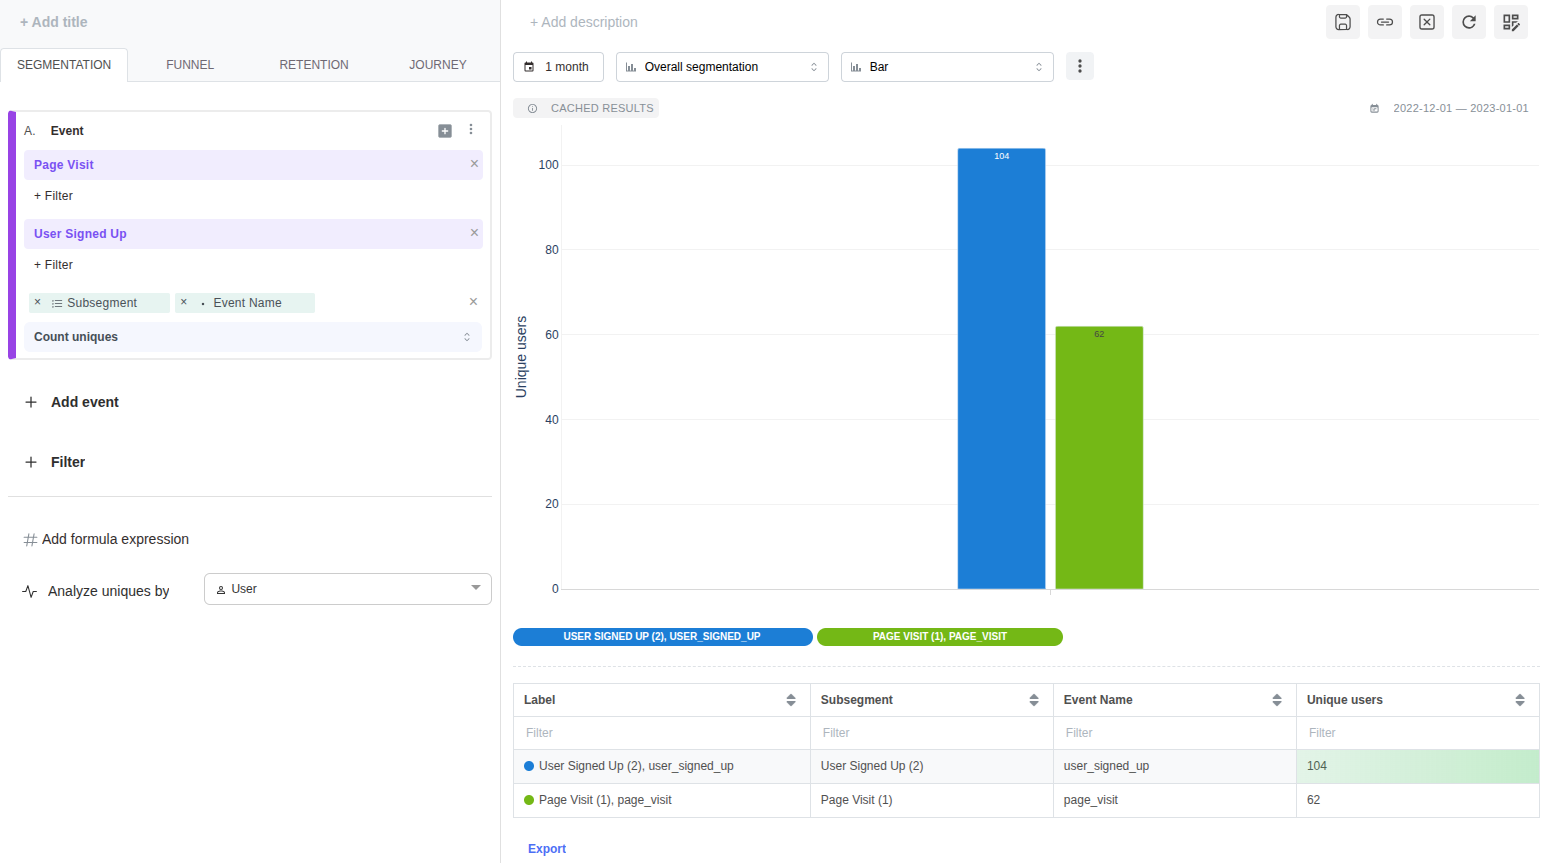The image size is (1552, 863).
Task: Switch to the Retention tab
Action: click(x=314, y=65)
